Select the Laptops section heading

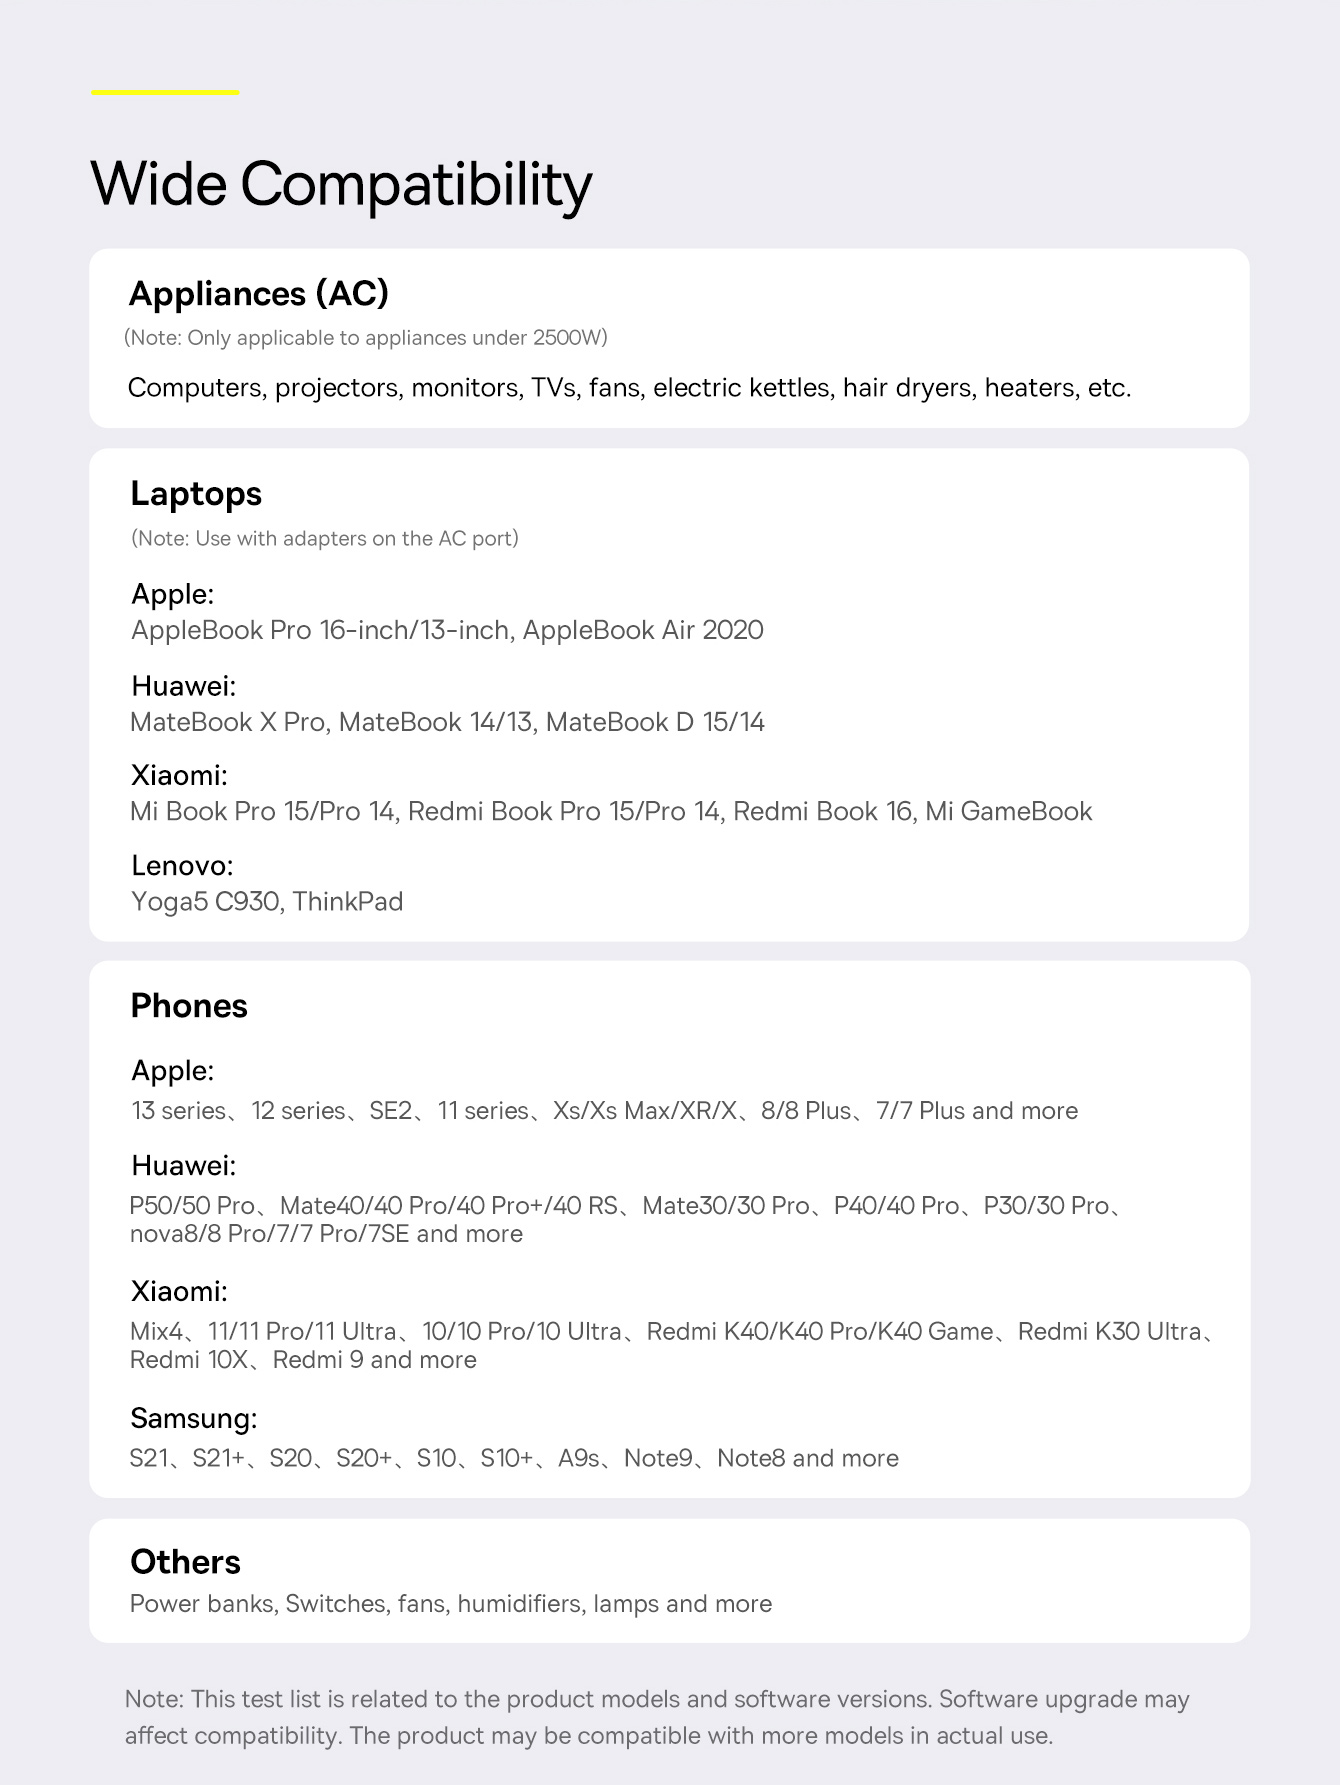pos(196,494)
